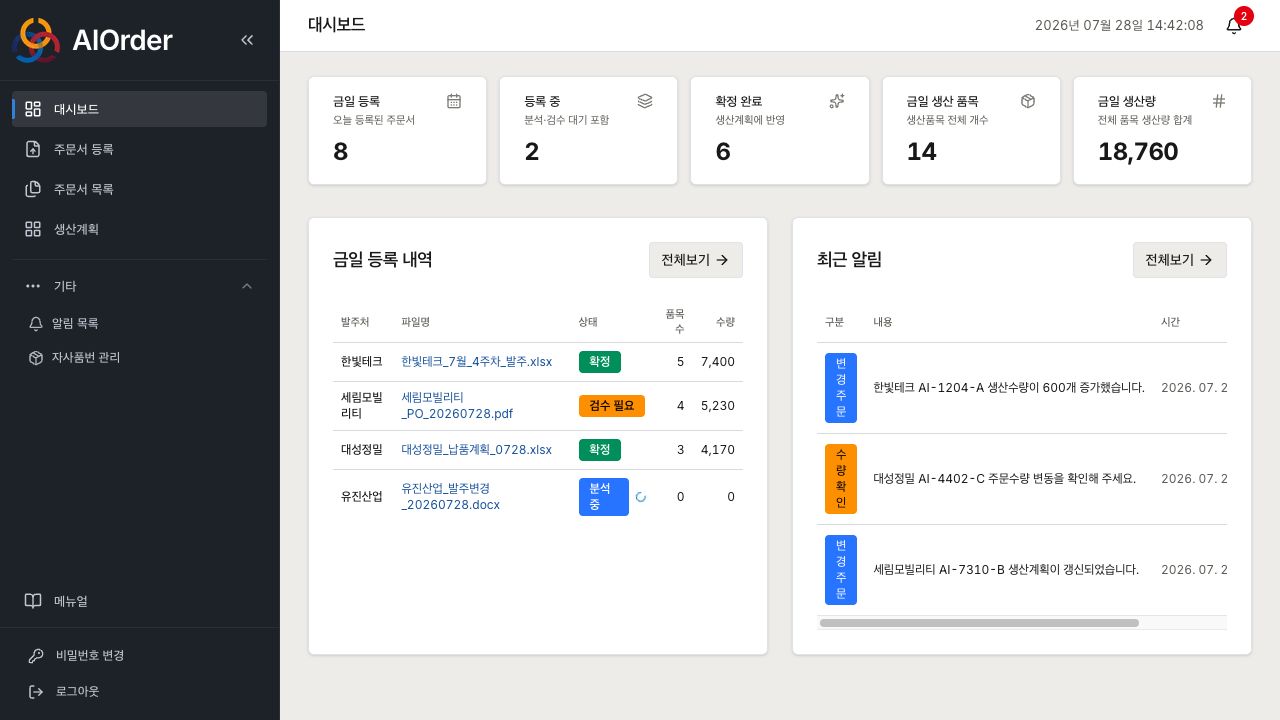Screen dimensions: 1280x720
Task: Click the horizontal scrollbar in 최근 알림
Action: click(x=979, y=623)
